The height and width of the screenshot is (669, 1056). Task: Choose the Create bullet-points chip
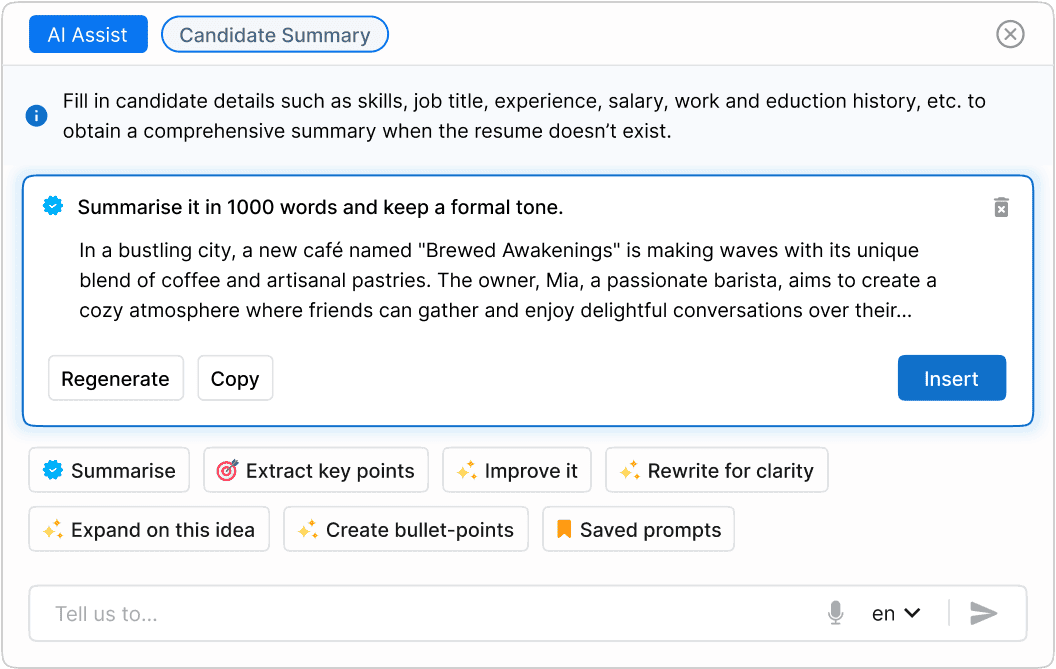pyautogui.click(x=406, y=530)
